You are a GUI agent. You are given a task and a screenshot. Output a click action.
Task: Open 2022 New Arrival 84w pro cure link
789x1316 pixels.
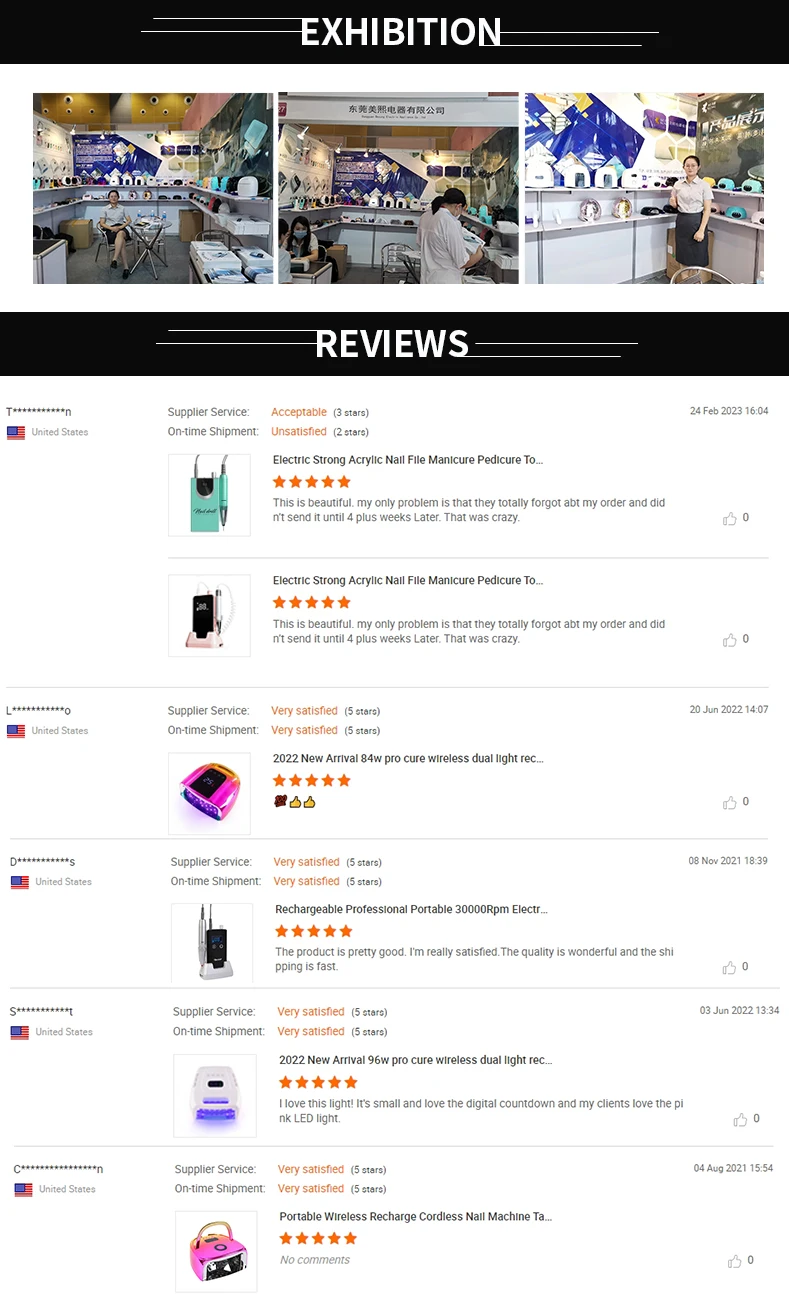click(408, 759)
